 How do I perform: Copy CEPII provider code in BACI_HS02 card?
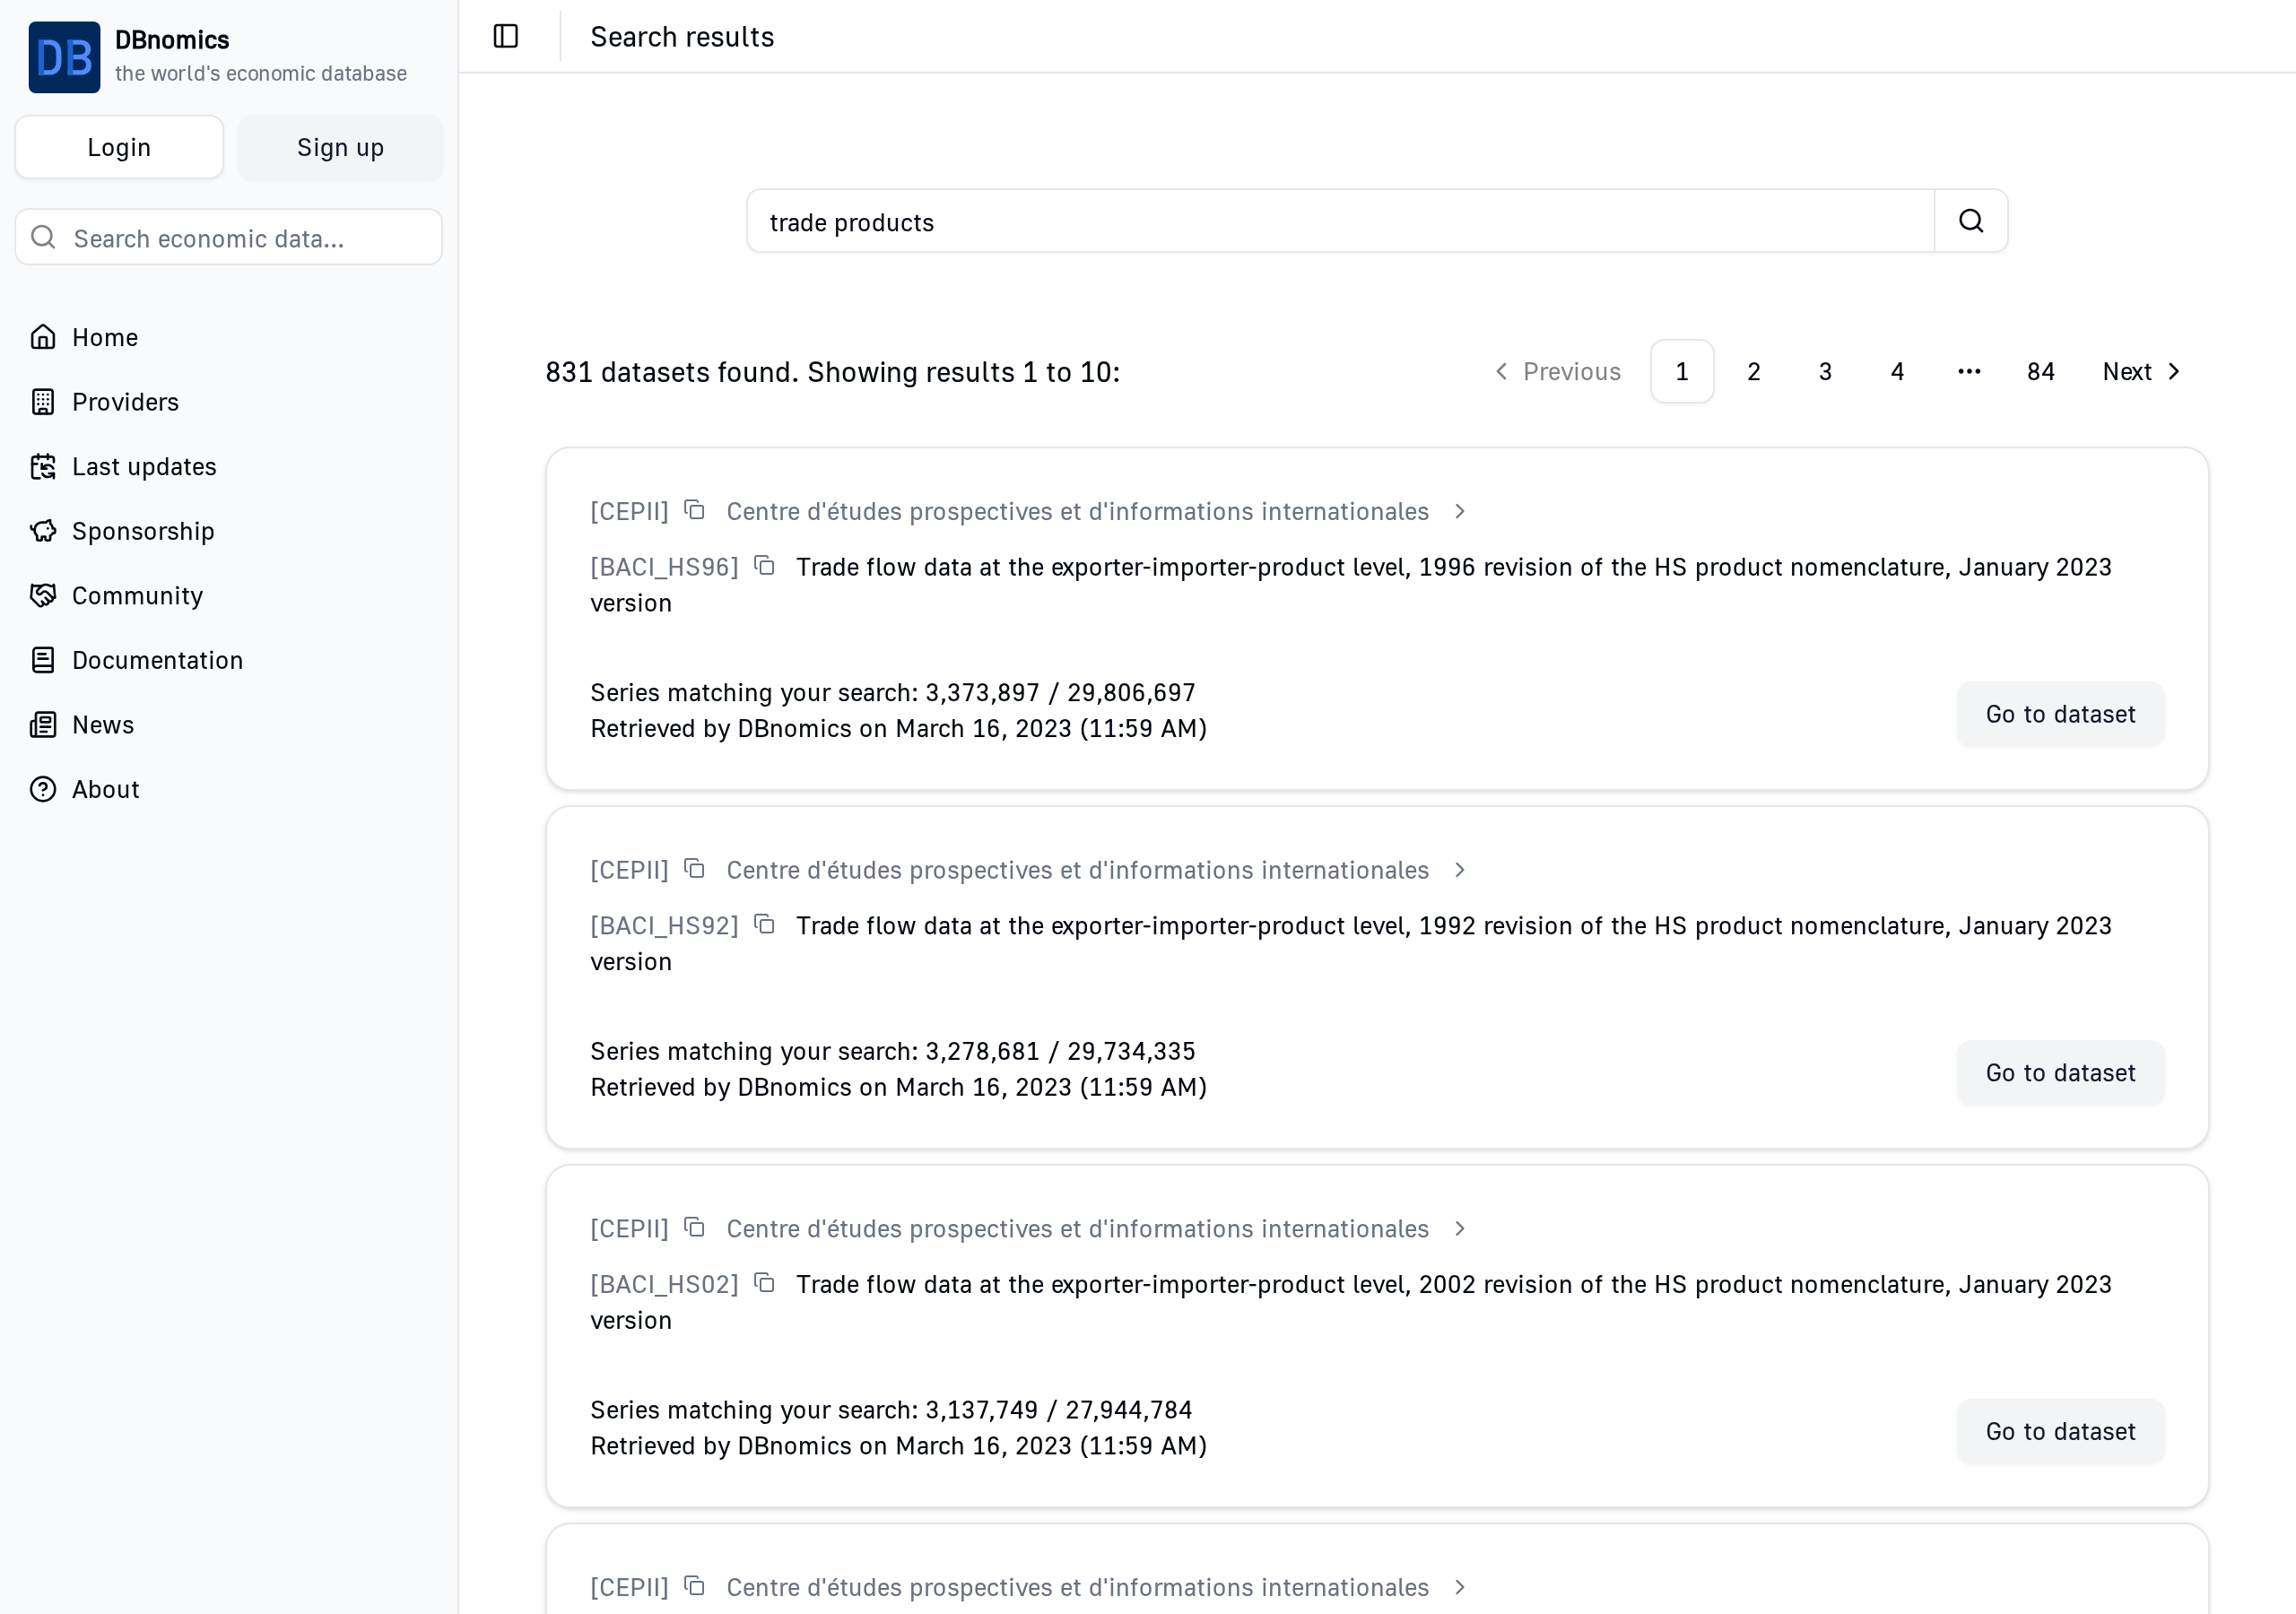(x=695, y=1227)
